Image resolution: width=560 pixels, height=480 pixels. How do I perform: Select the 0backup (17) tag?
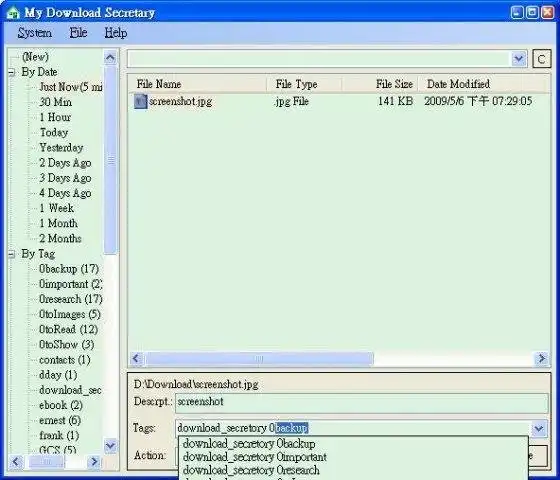69,269
